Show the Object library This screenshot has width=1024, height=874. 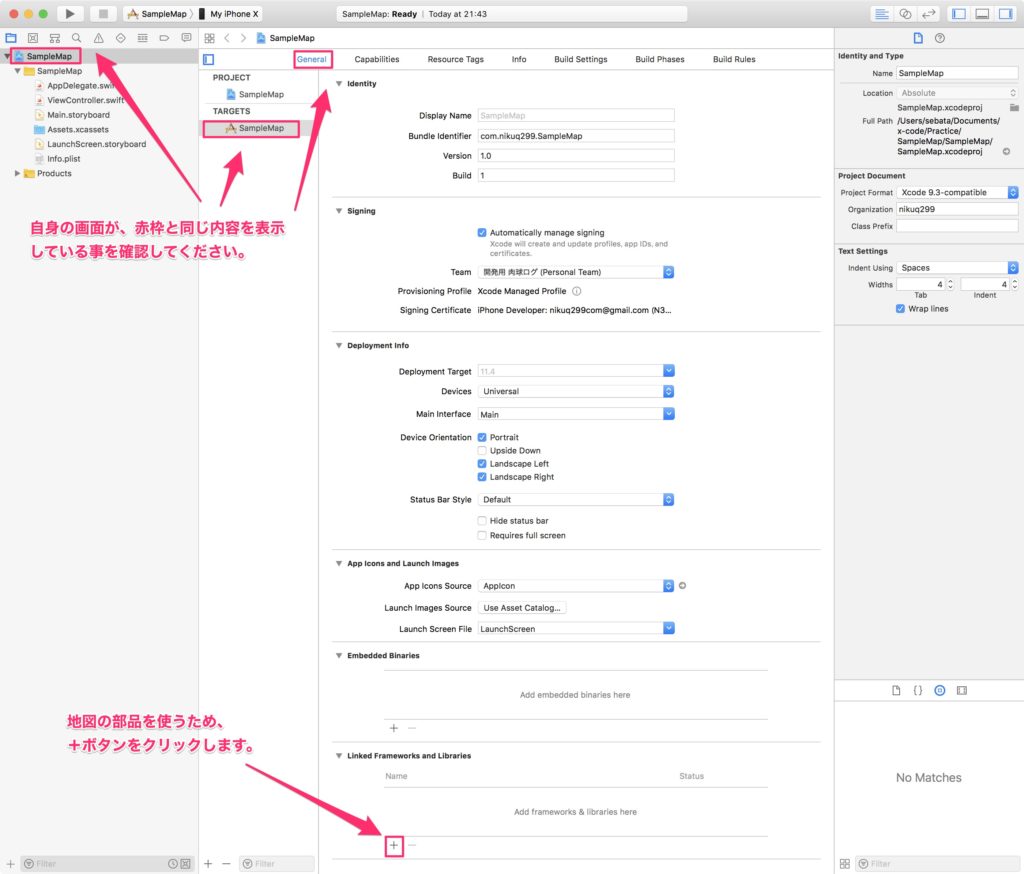940,690
